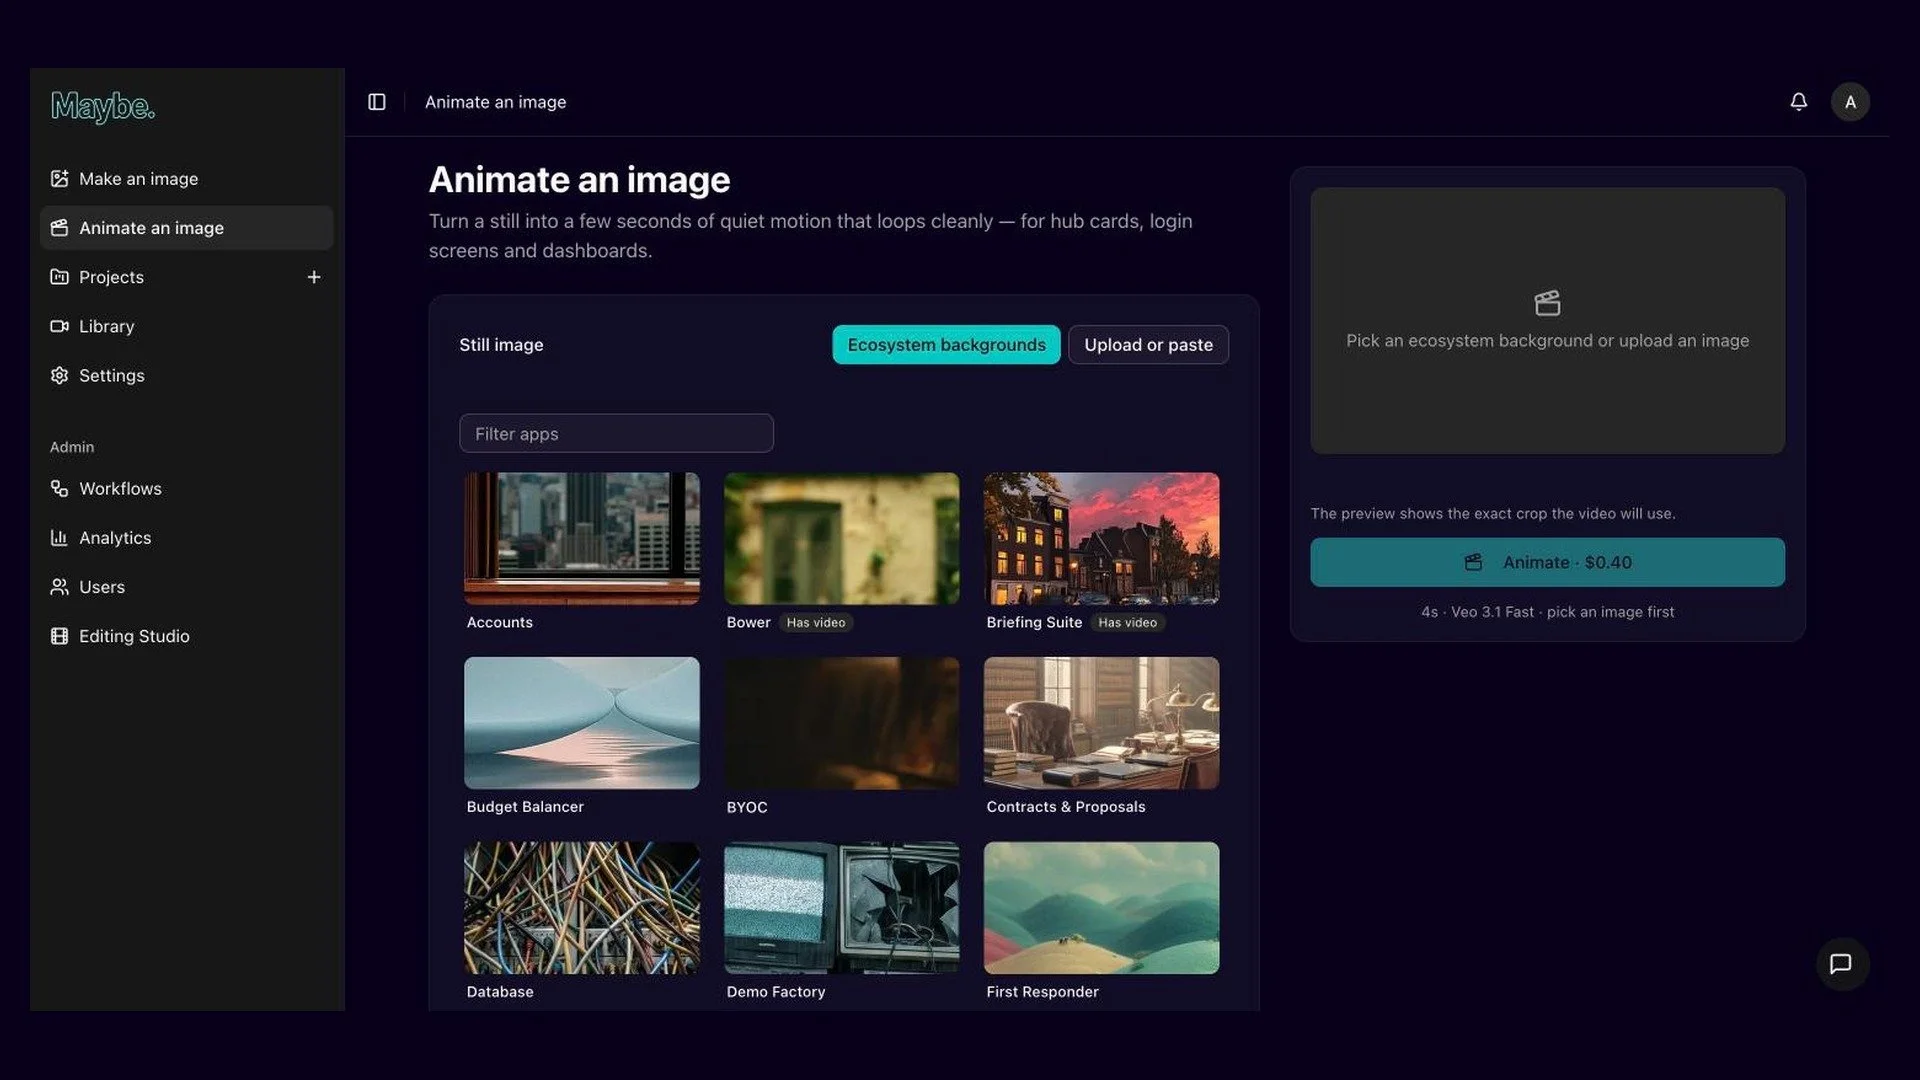The height and width of the screenshot is (1080, 1920).
Task: Add a new project with plus icon
Action: pos(314,277)
